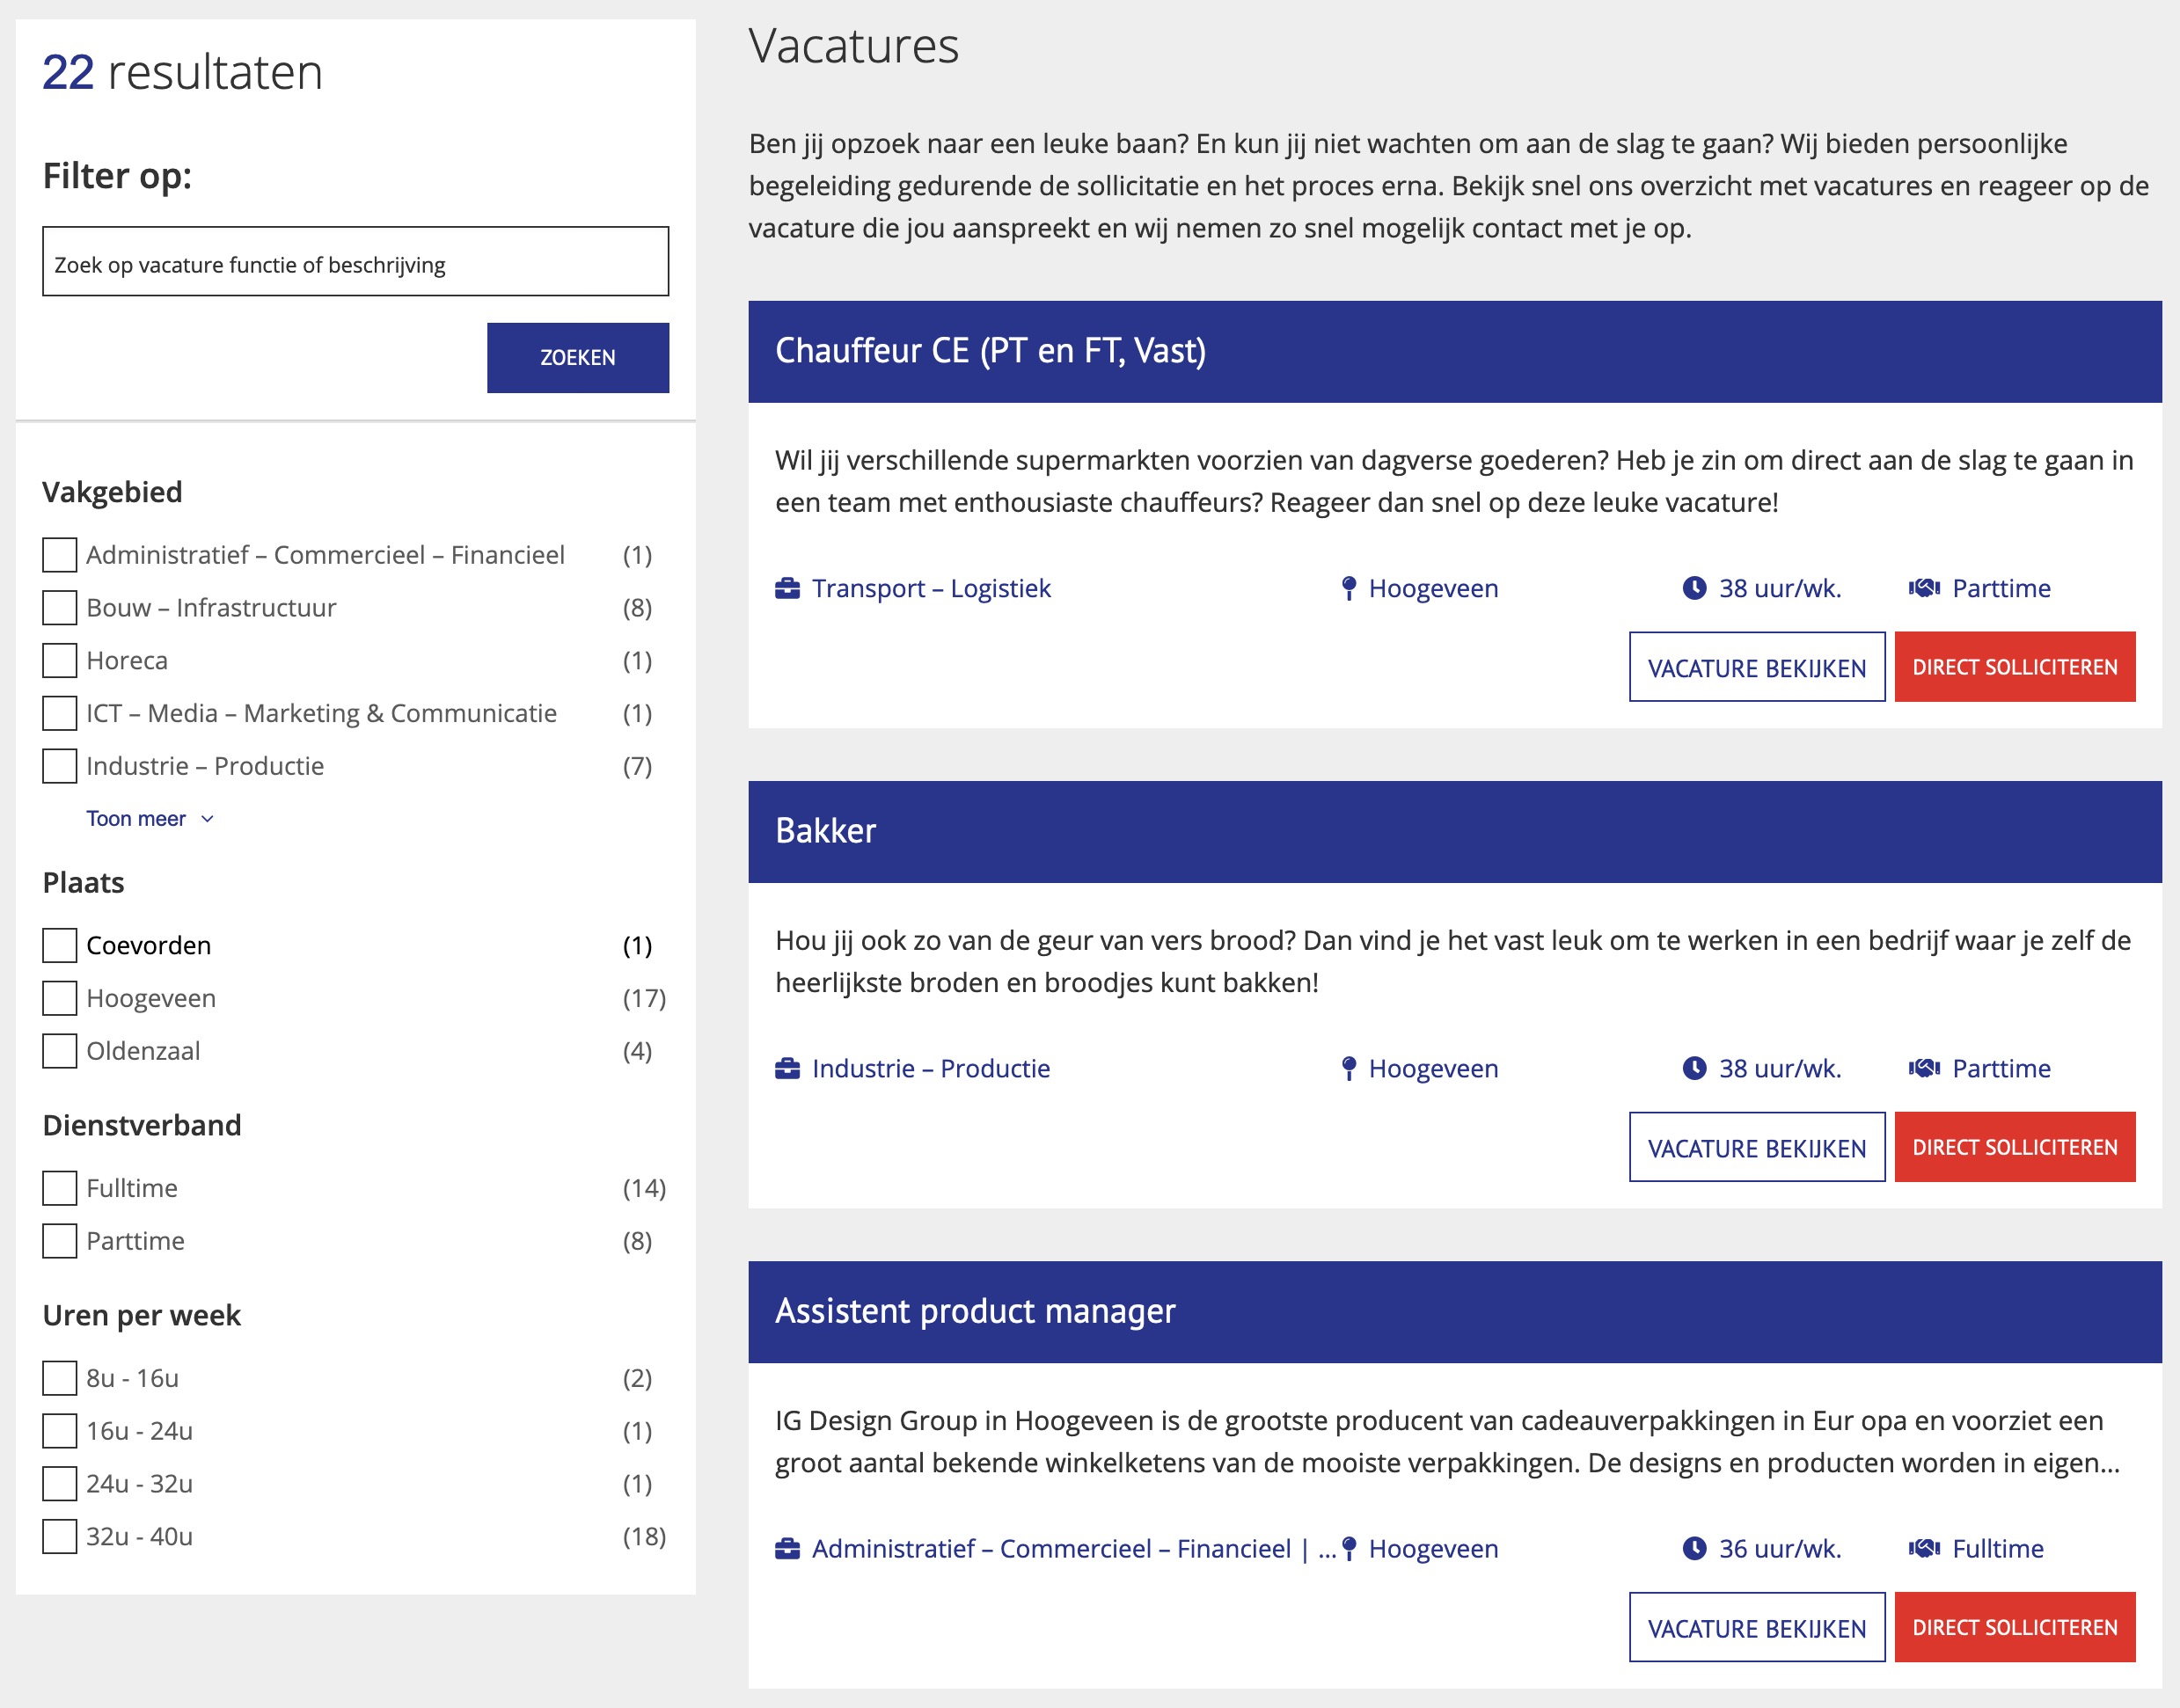This screenshot has width=2180, height=1708.
Task: Click handshake icon beside Fulltime in vacancy card
Action: tap(1924, 1548)
